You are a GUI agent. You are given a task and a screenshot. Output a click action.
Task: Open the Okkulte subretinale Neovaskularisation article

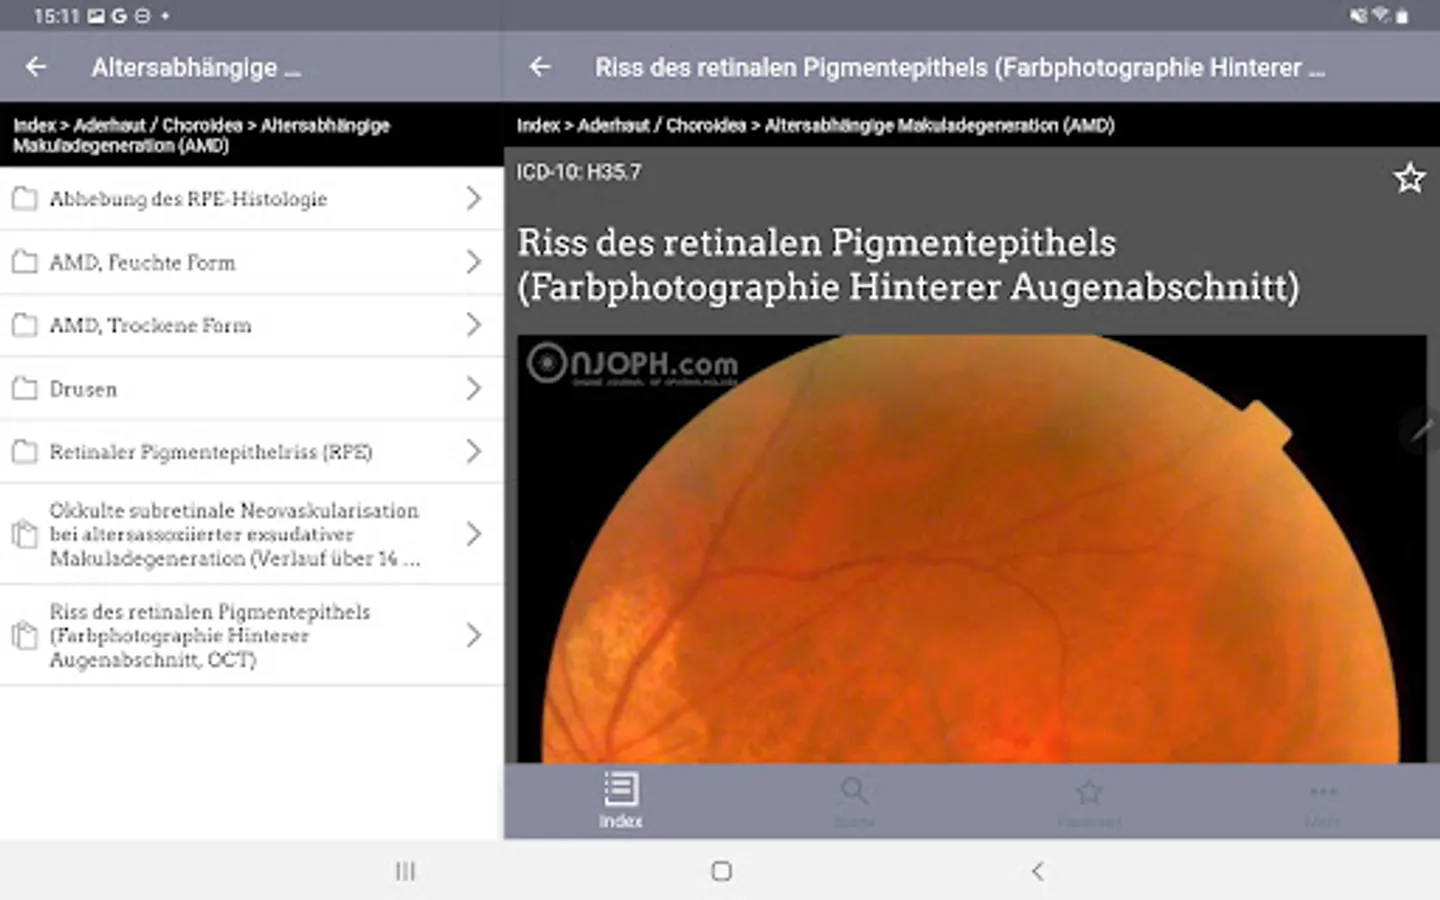[x=251, y=534]
